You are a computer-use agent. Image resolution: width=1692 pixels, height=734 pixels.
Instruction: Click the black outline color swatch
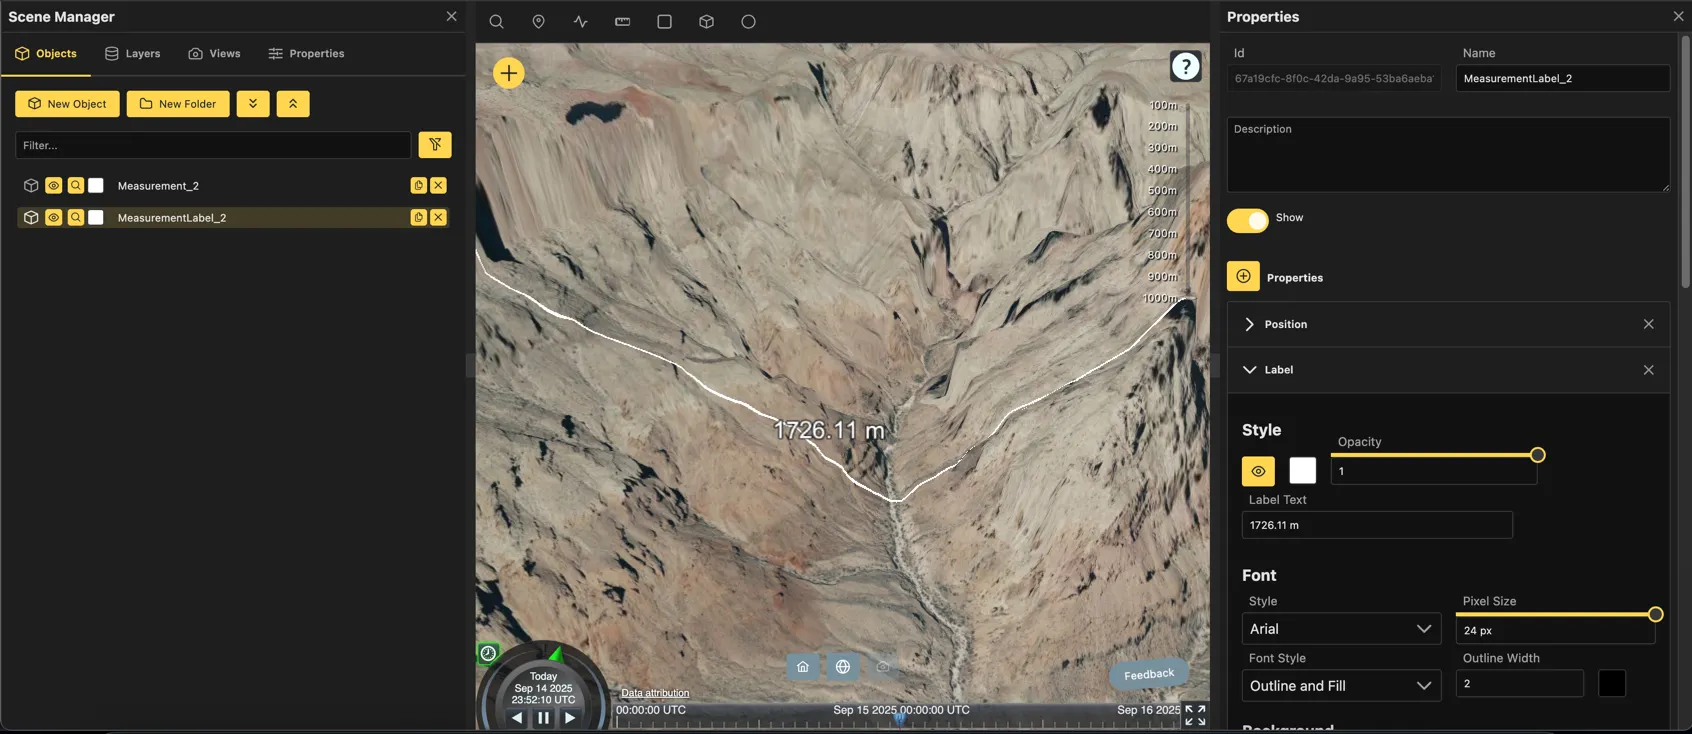click(x=1611, y=684)
